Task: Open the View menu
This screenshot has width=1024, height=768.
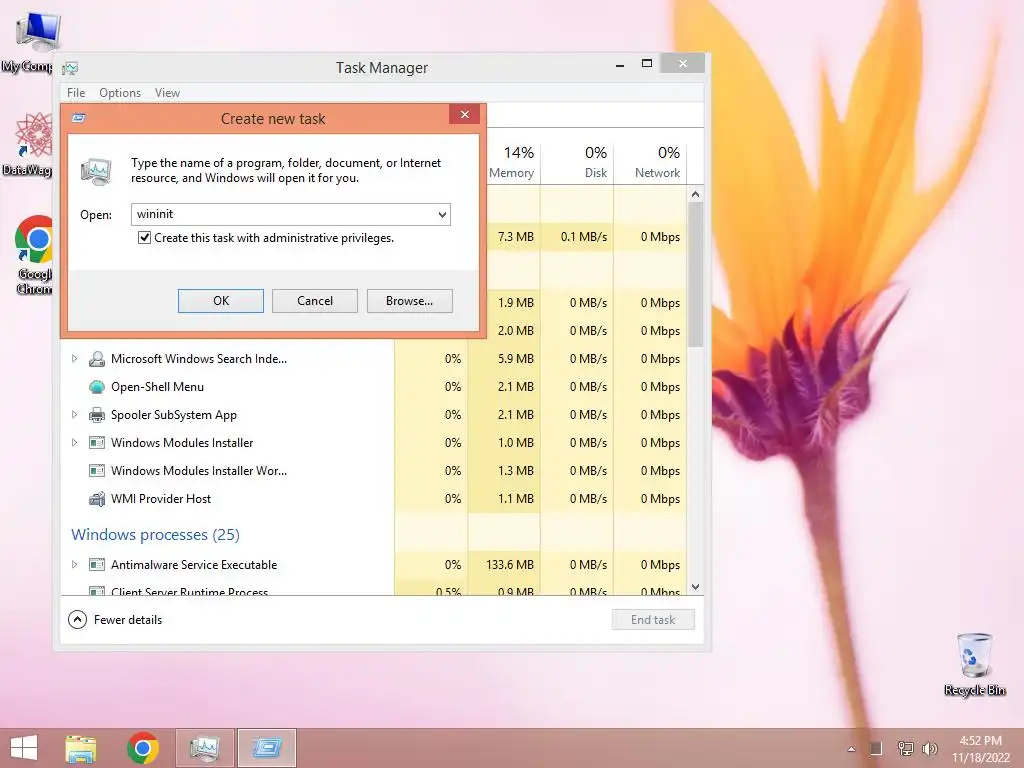Action: click(x=167, y=93)
